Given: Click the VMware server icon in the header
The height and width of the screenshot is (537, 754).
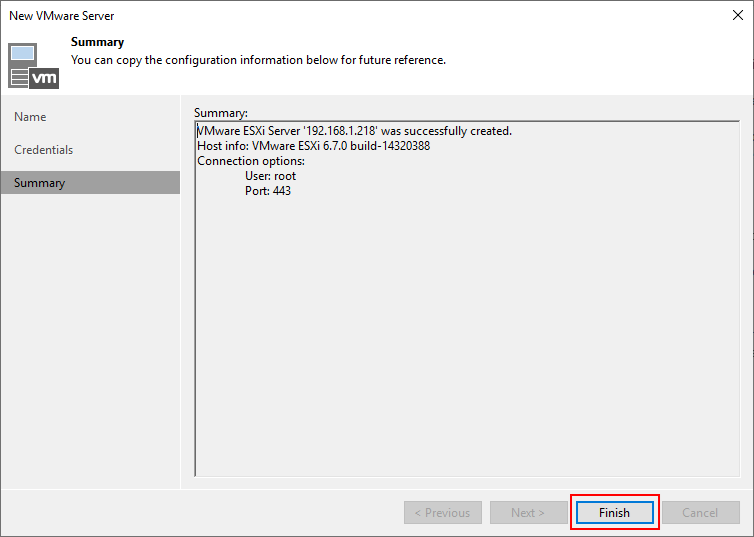Looking at the screenshot, I should (33, 66).
